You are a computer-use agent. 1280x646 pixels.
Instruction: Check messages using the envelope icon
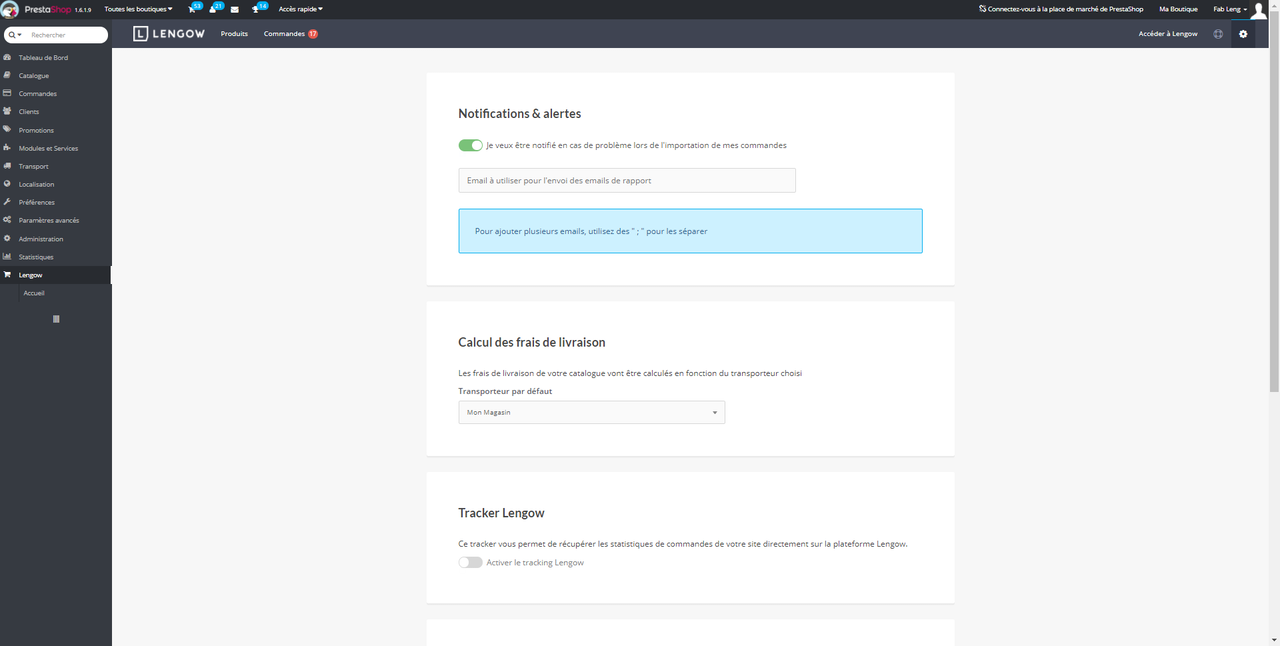point(234,9)
